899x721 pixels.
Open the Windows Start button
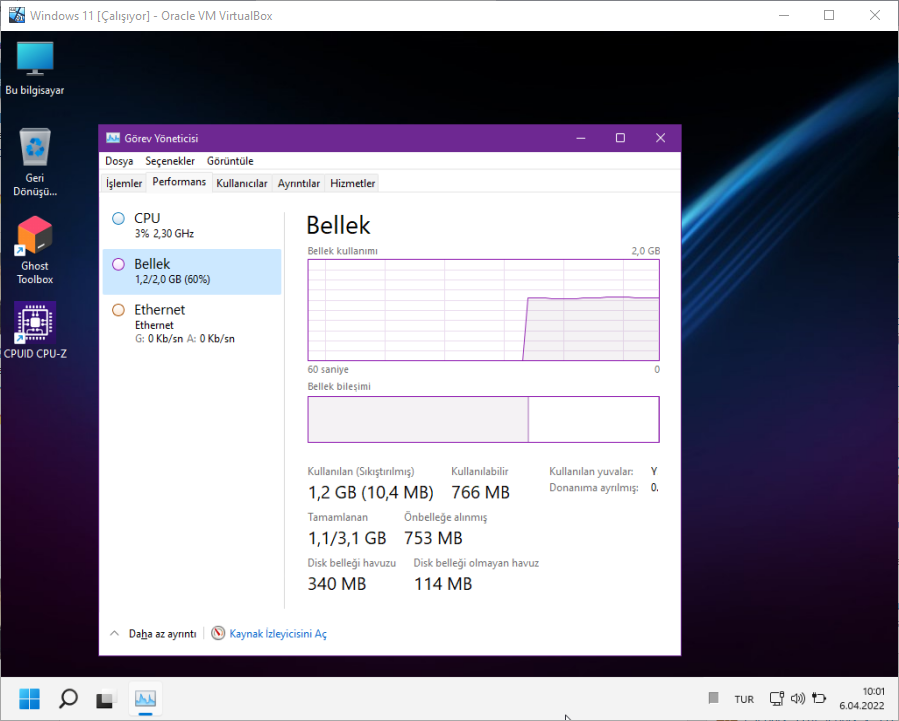(x=29, y=699)
